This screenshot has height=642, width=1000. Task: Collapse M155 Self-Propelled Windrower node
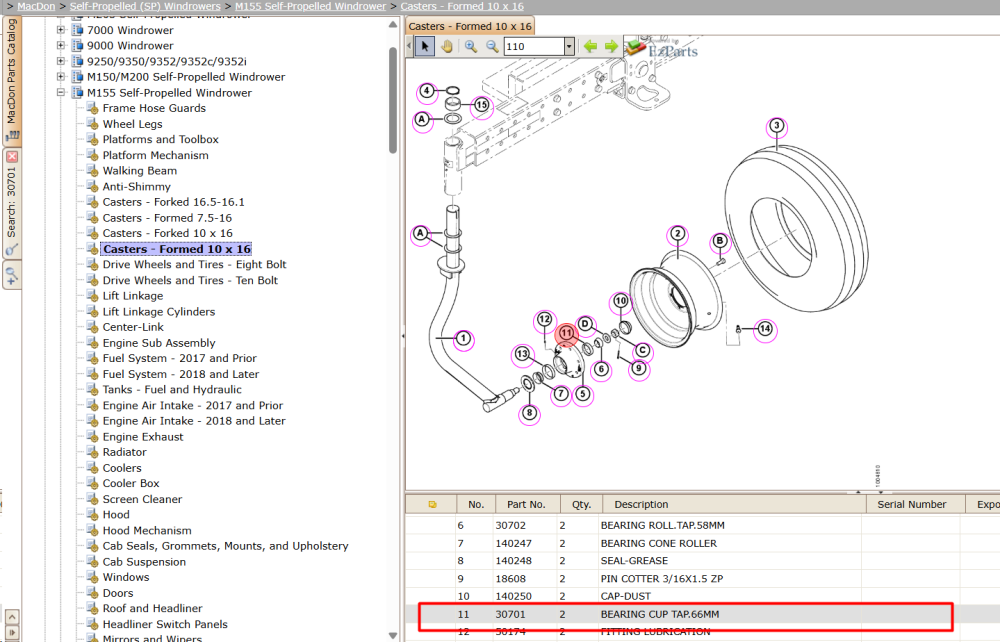pyautogui.click(x=61, y=92)
